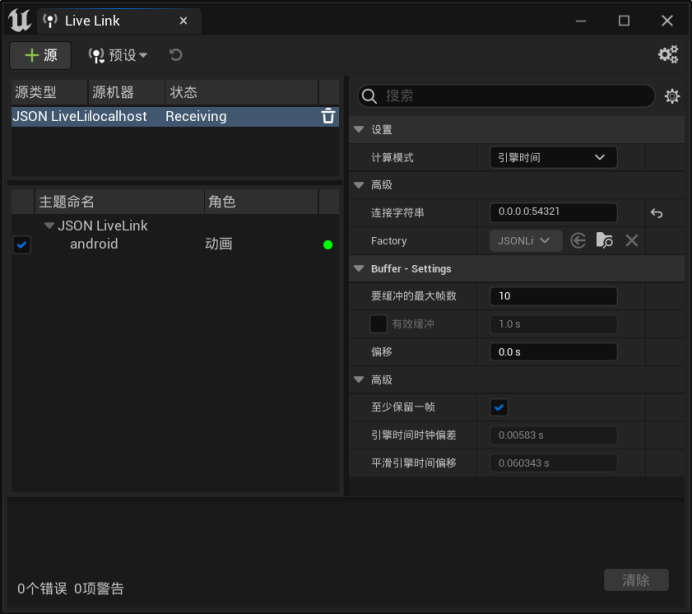Viewport: 693px width, 614px height.
Task: Click the add 源 button
Action: [41, 55]
